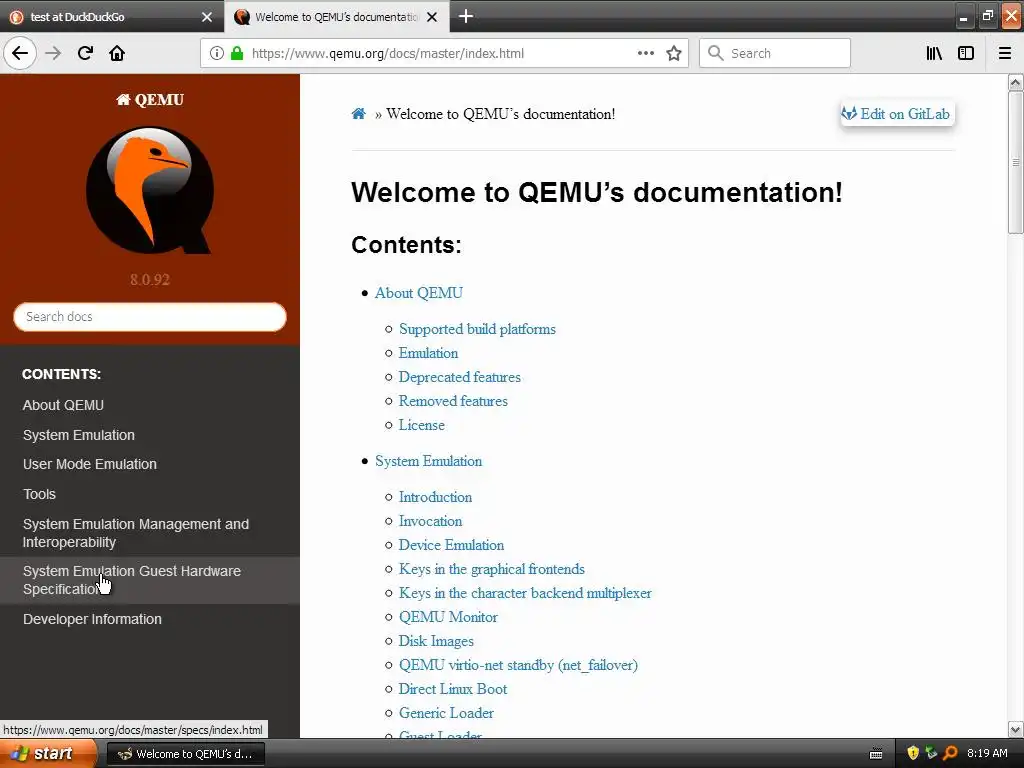Image resolution: width=1024 pixels, height=768 pixels.
Task: Open the browser home page
Action: tap(117, 53)
